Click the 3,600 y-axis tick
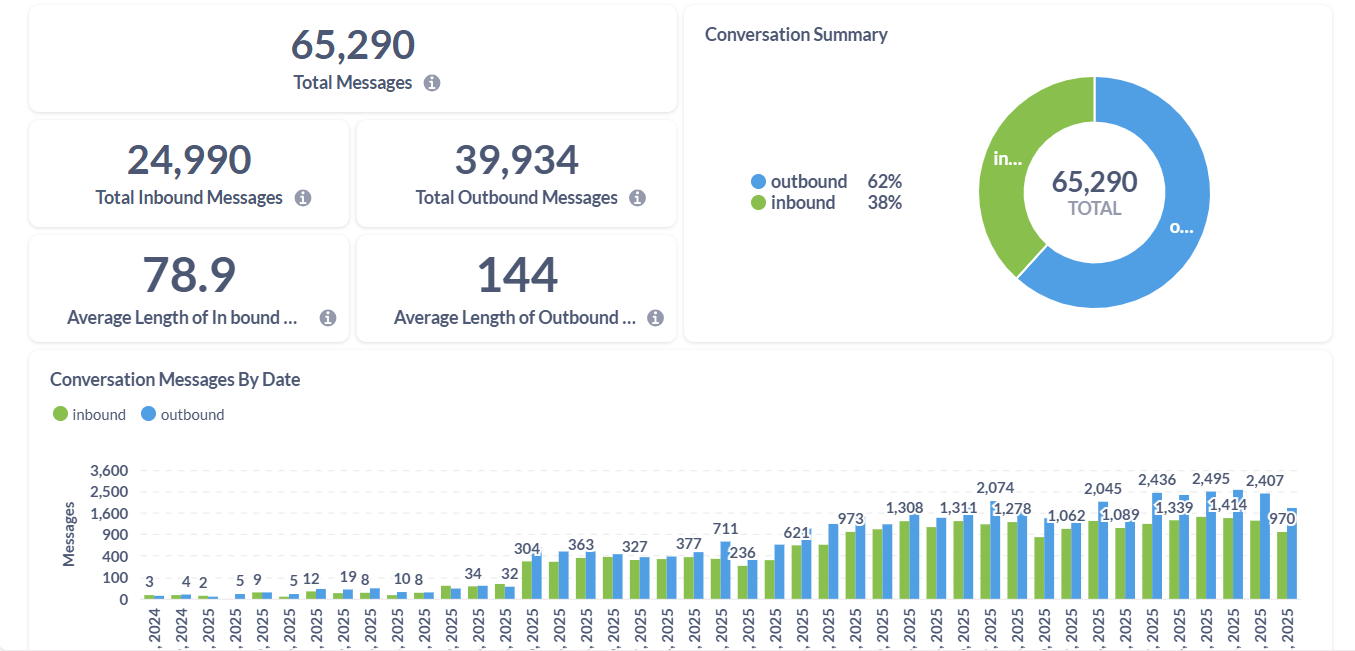This screenshot has height=651, width=1355. click(x=109, y=470)
